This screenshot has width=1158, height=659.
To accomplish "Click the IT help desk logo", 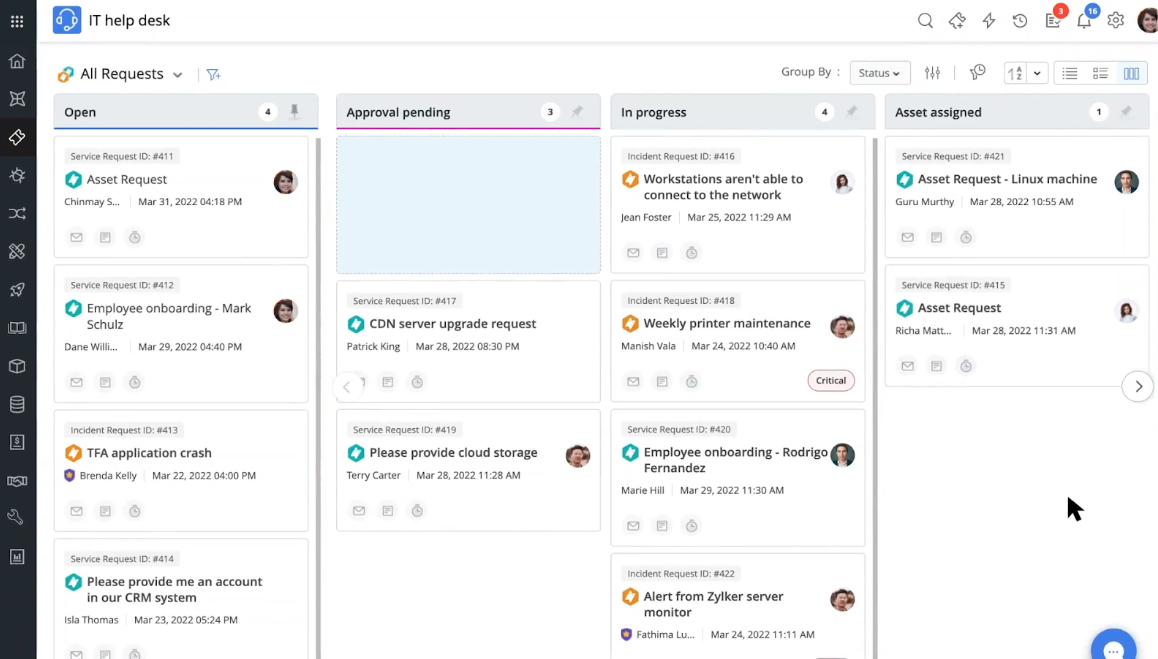I will click(66, 20).
